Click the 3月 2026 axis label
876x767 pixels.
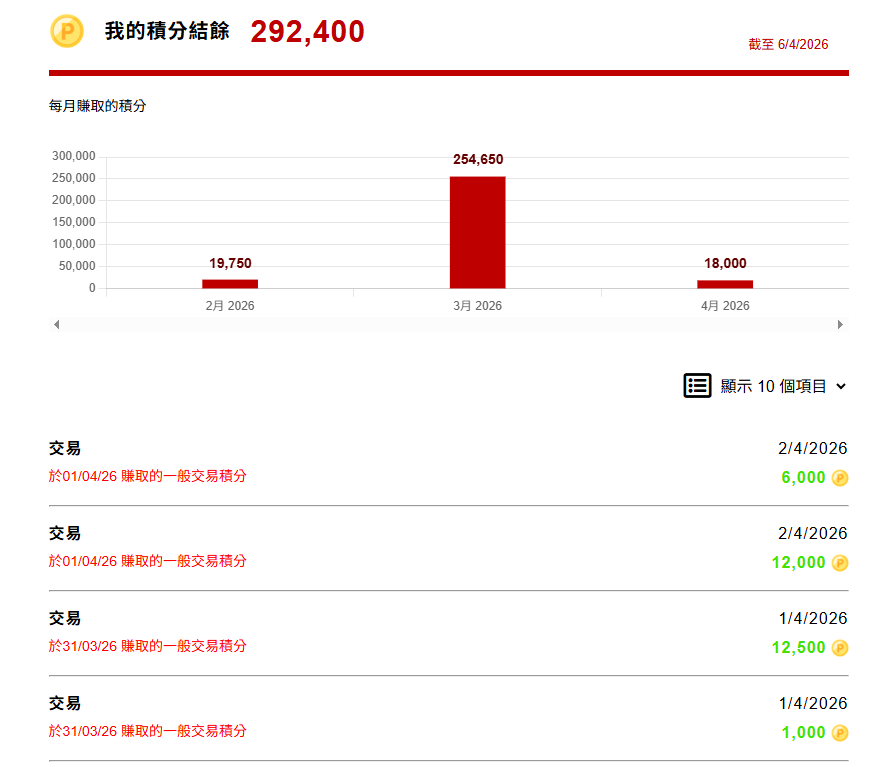[x=478, y=306]
